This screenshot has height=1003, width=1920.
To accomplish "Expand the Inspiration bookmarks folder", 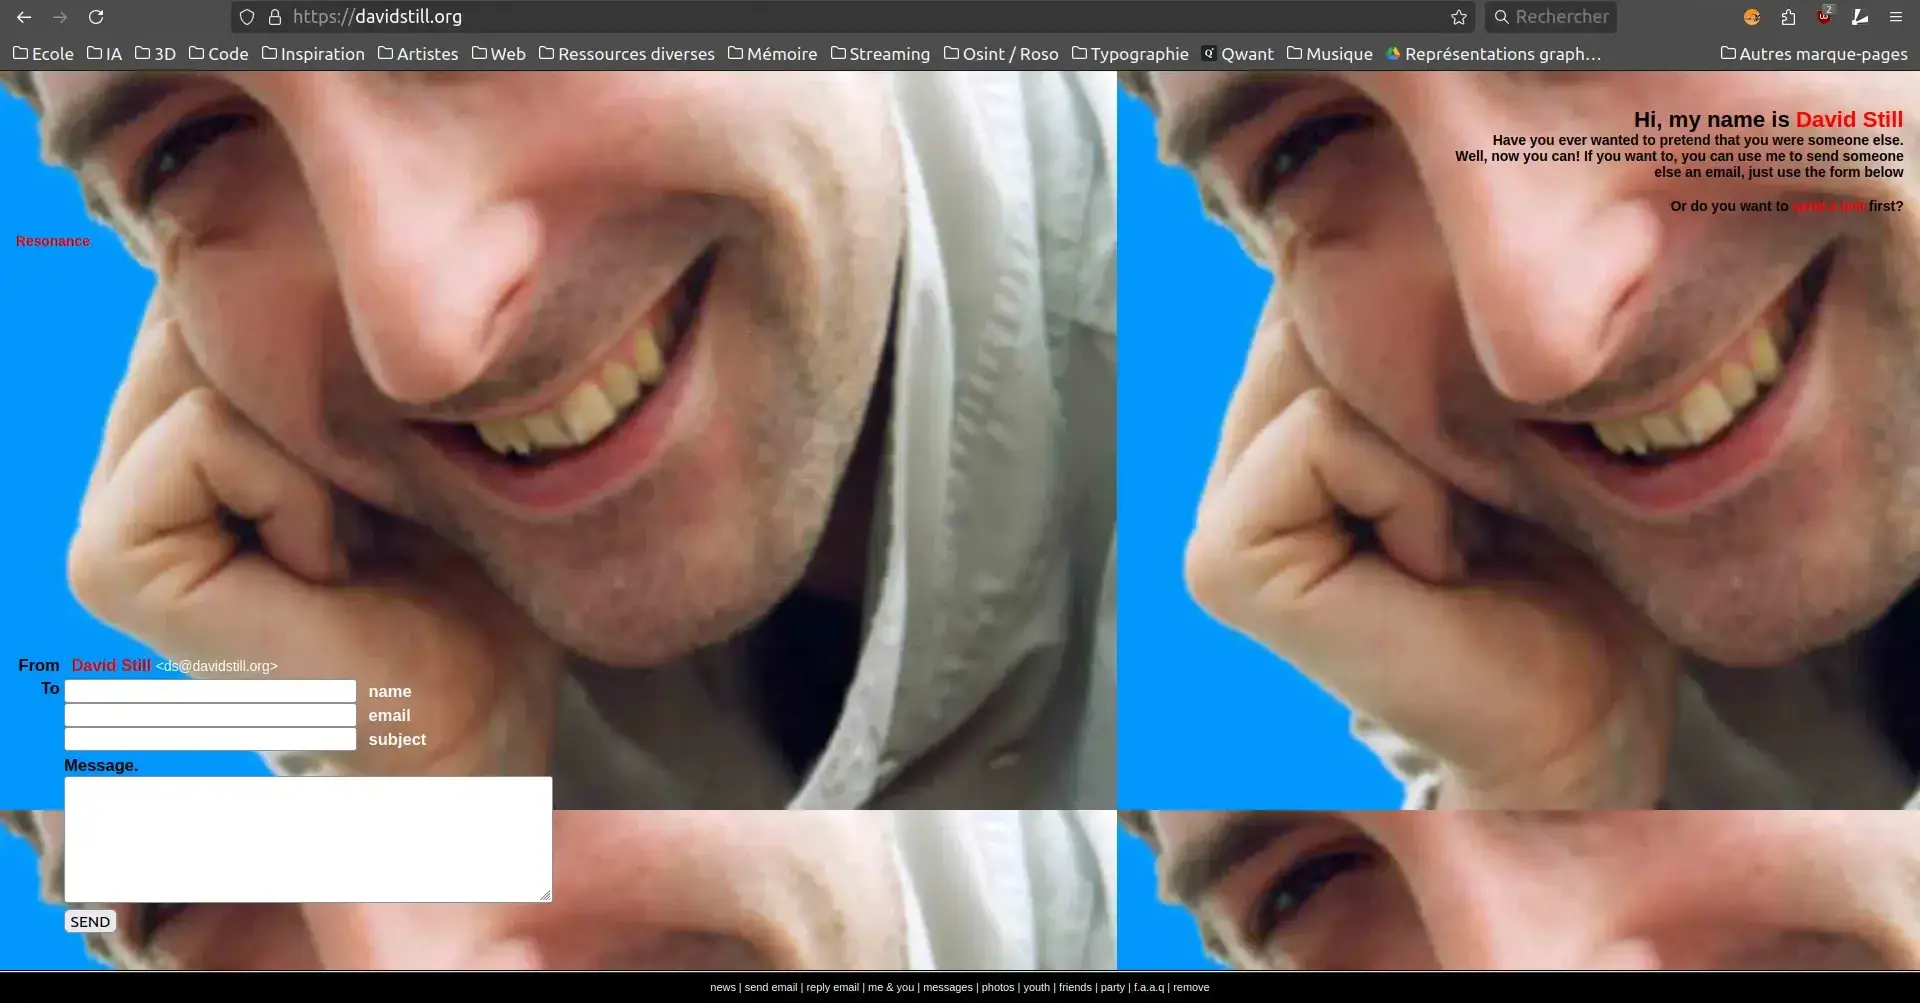I will tap(313, 54).
